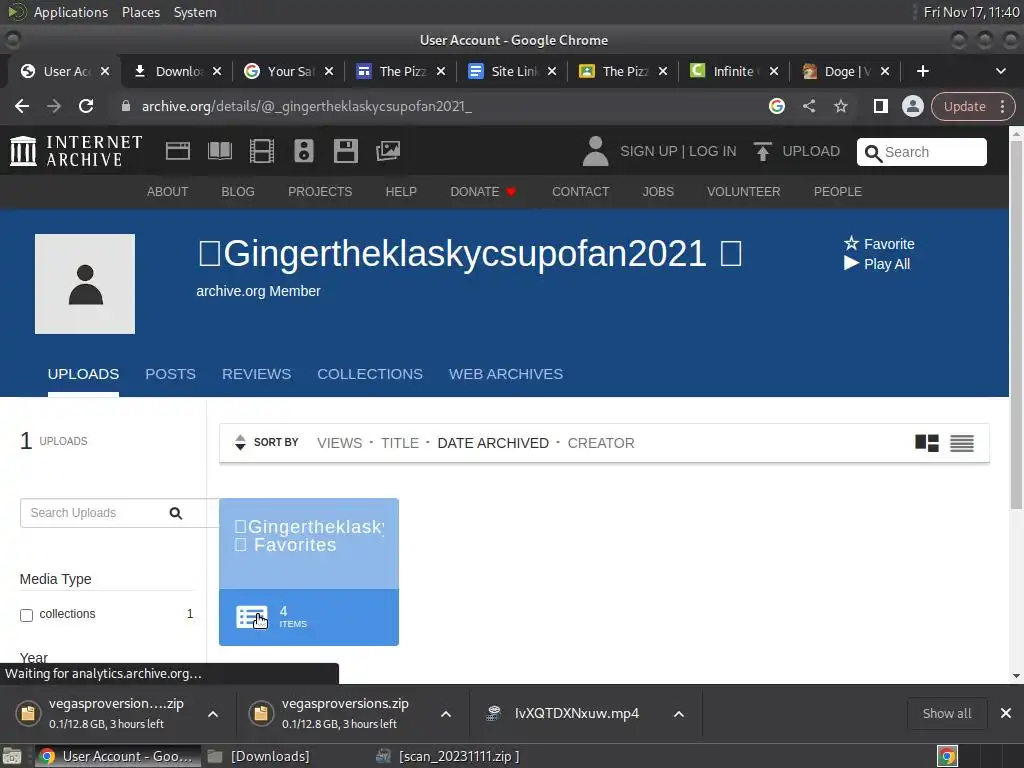Close the downloads bar

pos(1006,714)
